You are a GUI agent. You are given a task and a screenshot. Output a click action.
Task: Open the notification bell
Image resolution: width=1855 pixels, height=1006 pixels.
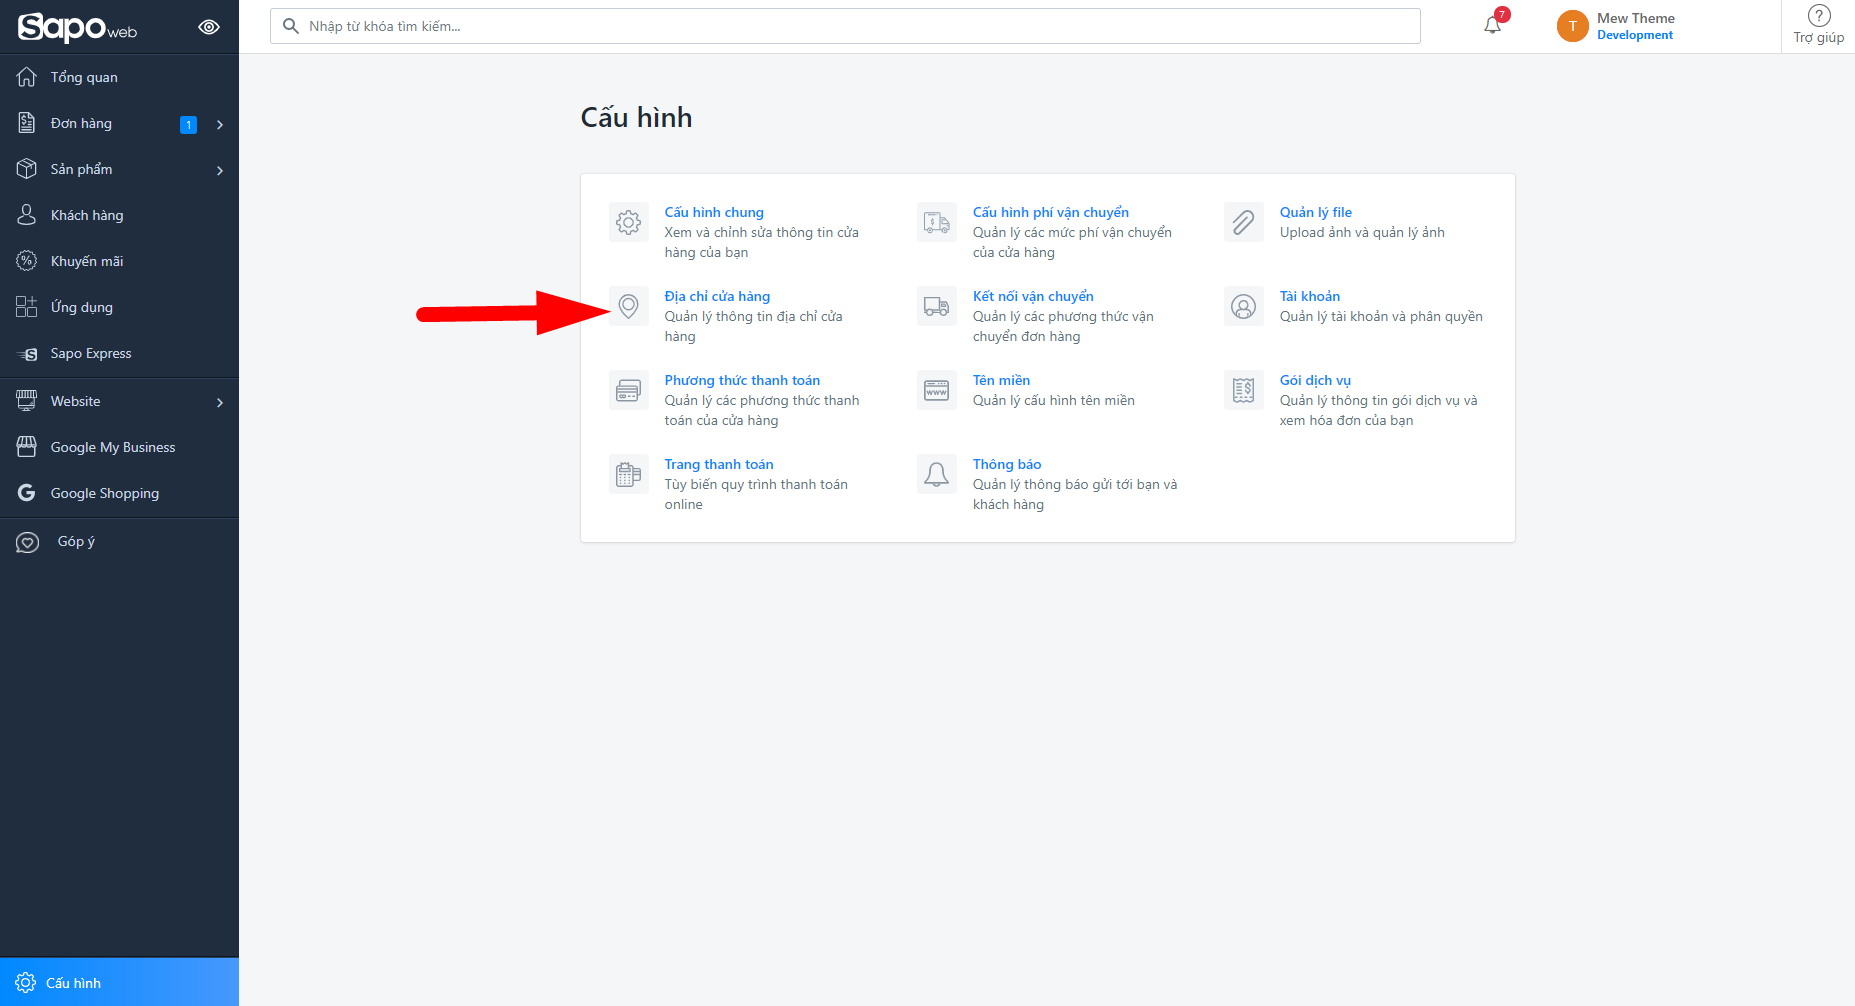pos(1492,26)
